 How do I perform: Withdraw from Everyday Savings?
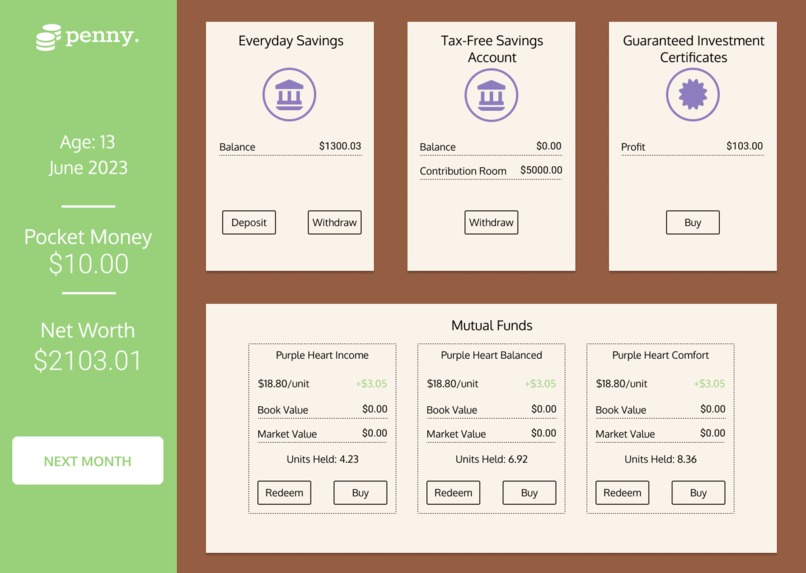335,223
